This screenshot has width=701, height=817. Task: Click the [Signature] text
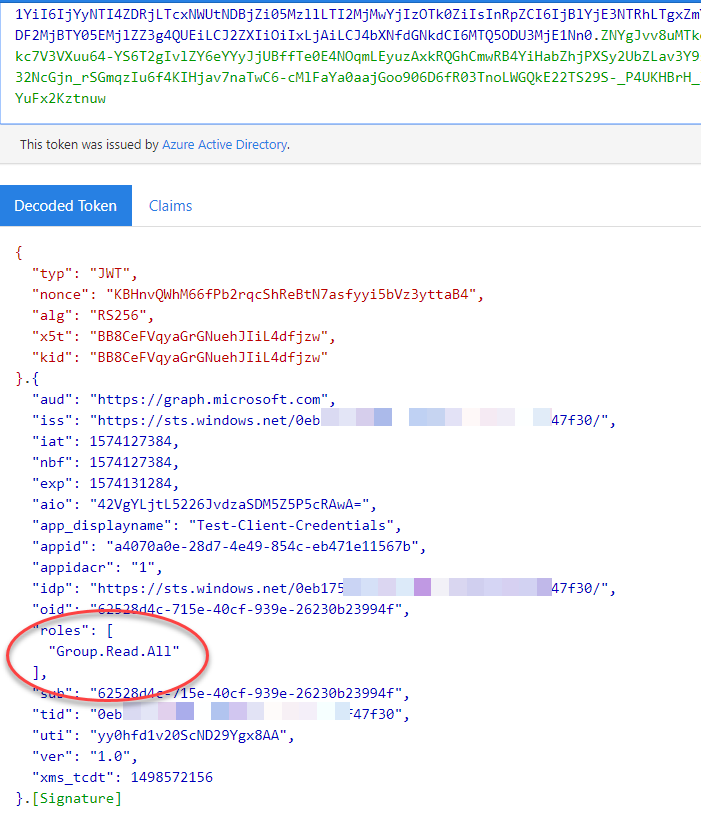click(77, 799)
